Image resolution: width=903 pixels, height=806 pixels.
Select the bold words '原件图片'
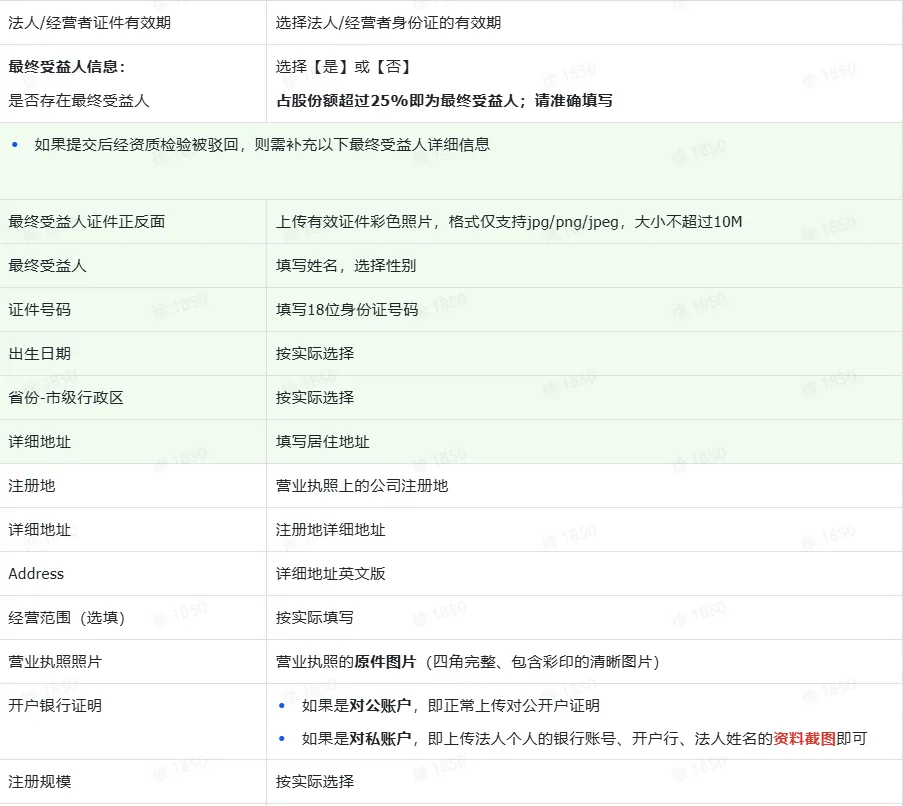[x=385, y=661]
